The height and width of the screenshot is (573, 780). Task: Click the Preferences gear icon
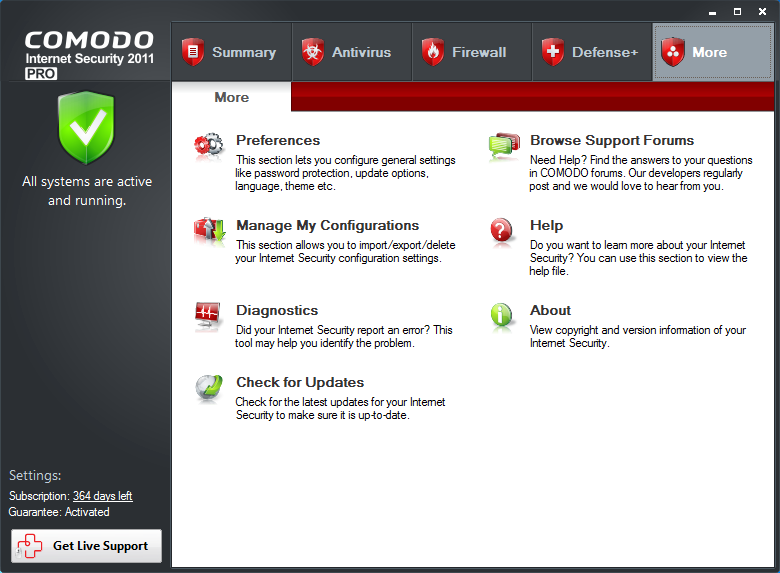pos(209,147)
